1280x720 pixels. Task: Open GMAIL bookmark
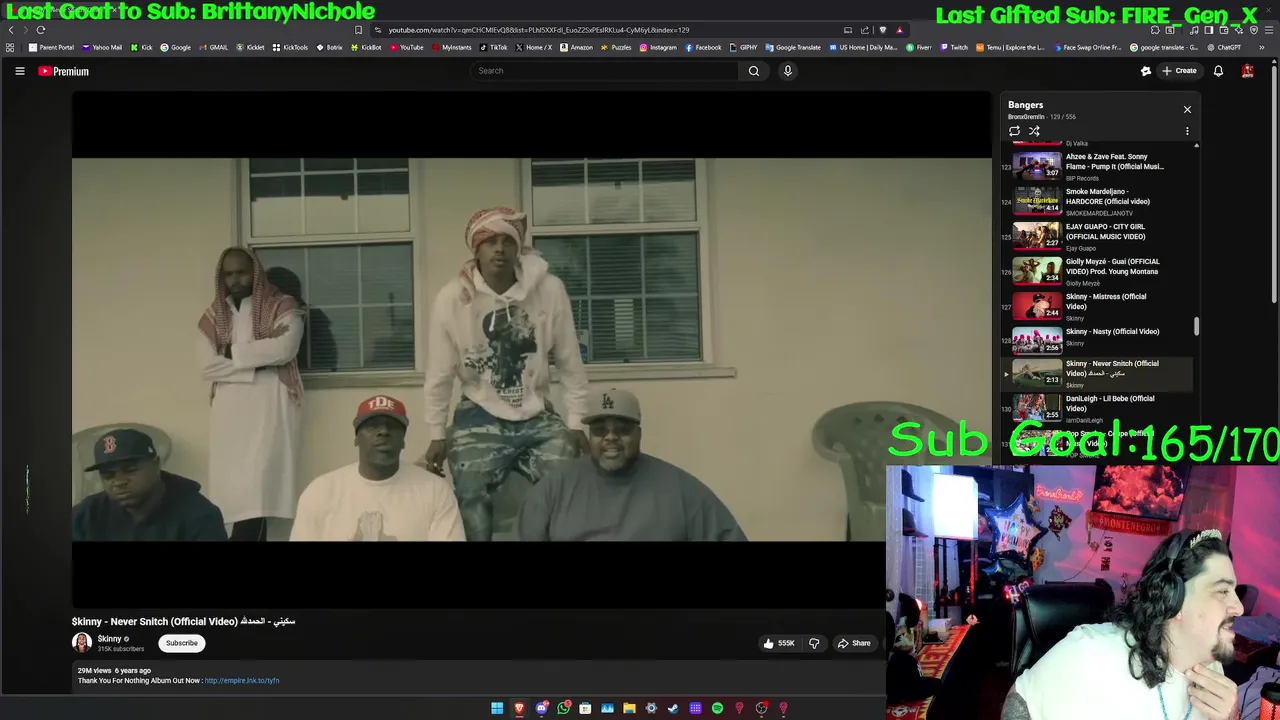[x=214, y=47]
